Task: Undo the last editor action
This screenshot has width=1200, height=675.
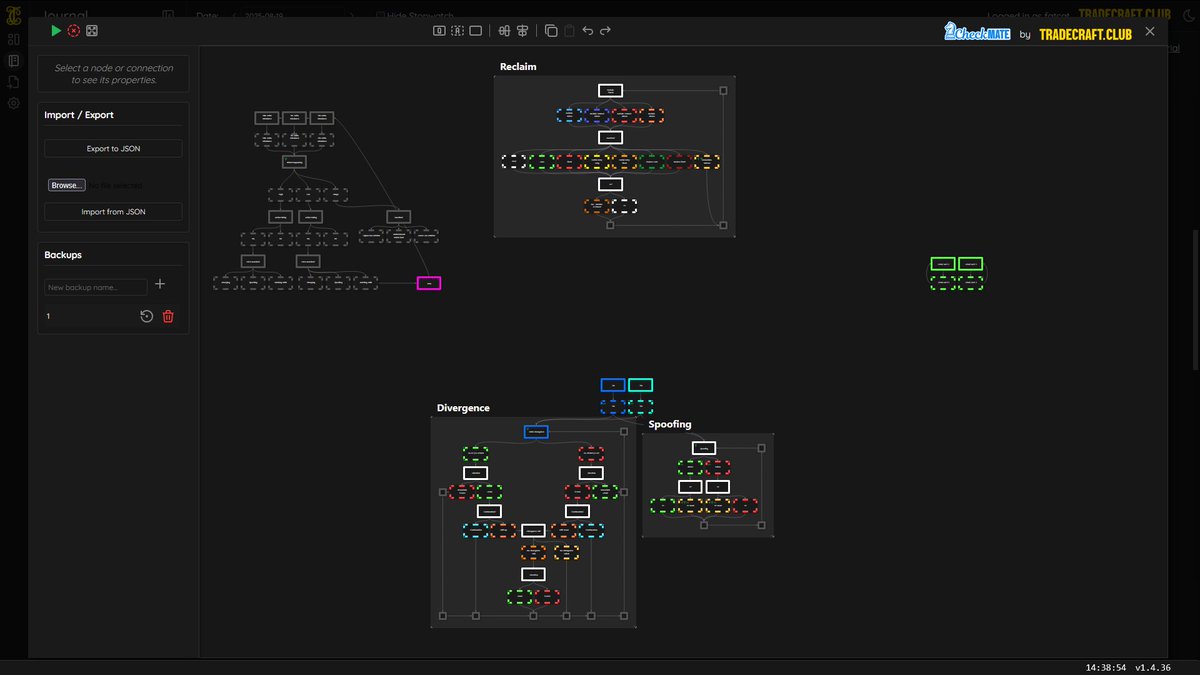Action: 588,31
